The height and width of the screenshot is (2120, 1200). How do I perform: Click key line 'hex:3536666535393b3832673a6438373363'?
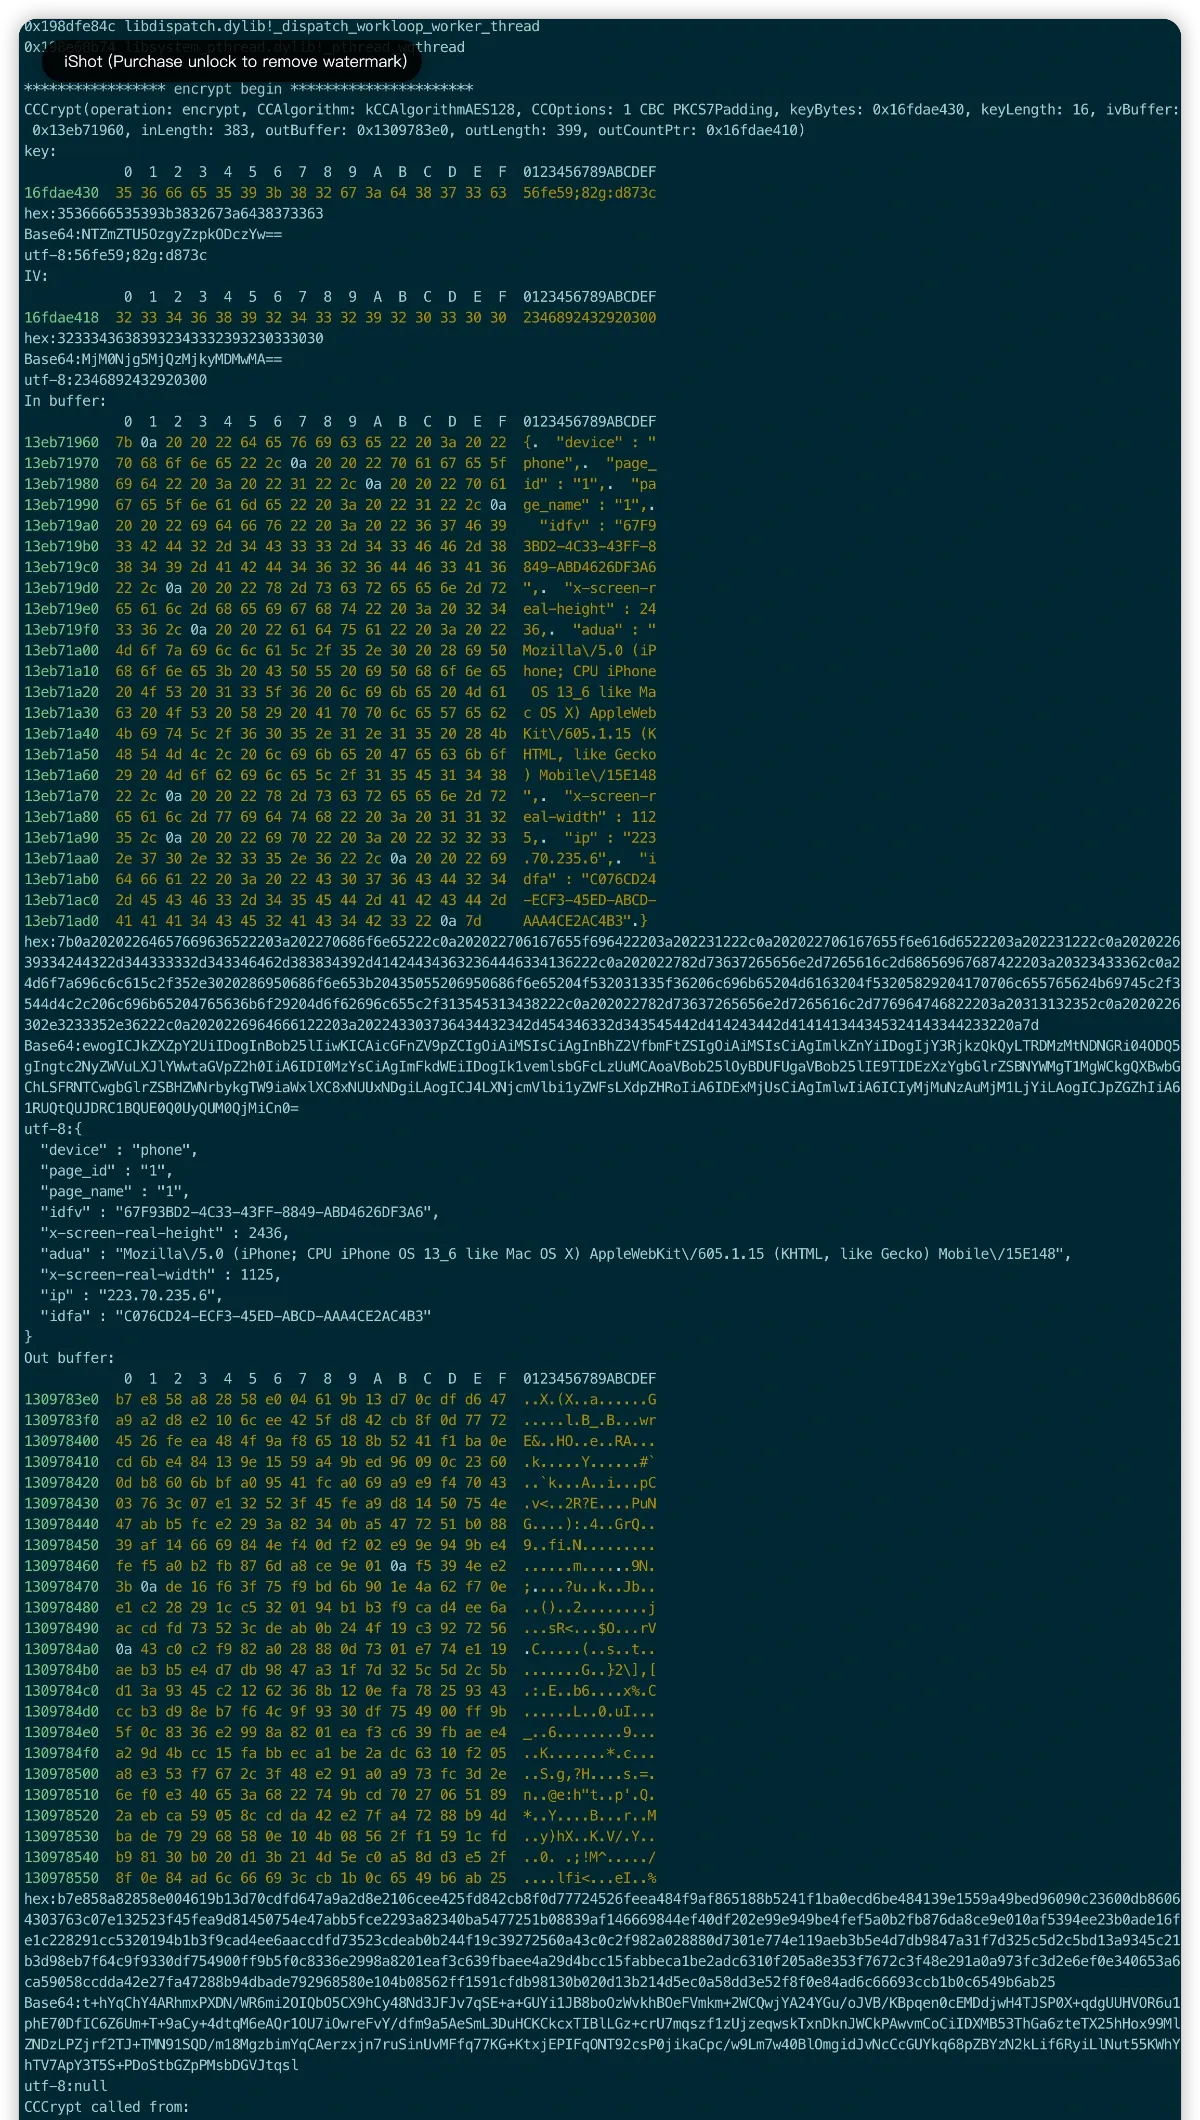point(174,214)
